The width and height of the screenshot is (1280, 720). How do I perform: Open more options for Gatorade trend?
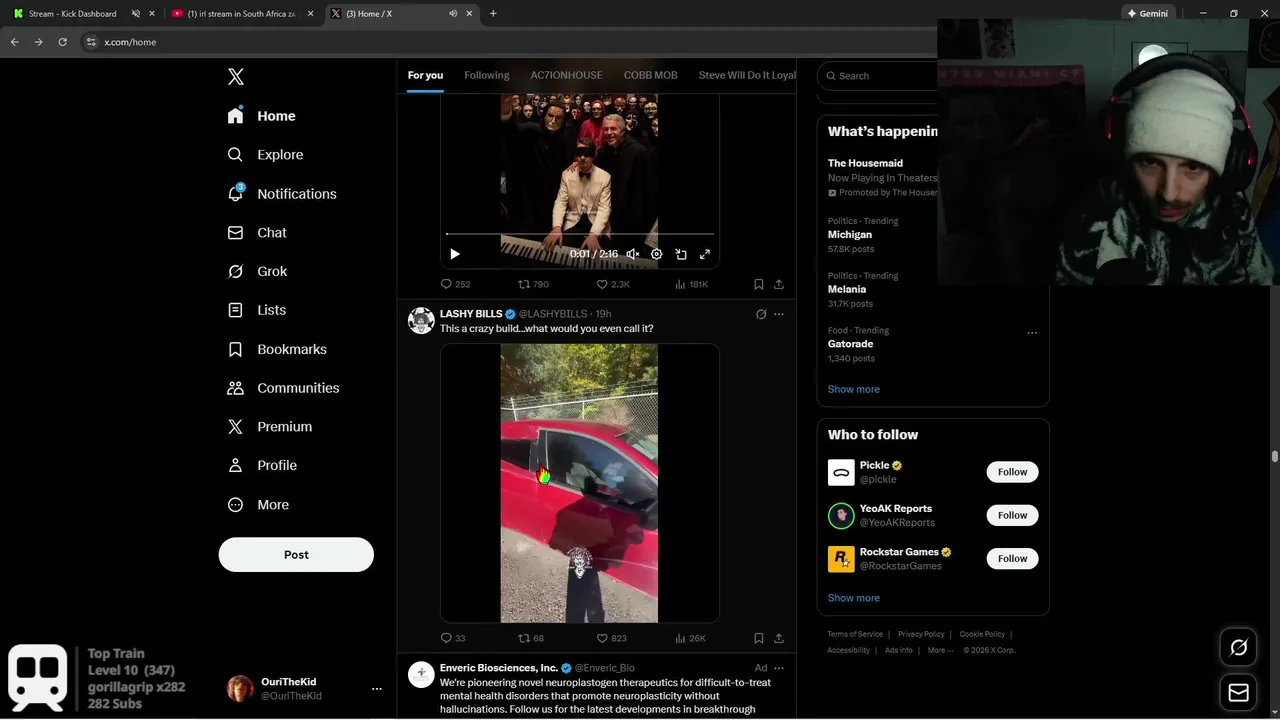click(1032, 333)
